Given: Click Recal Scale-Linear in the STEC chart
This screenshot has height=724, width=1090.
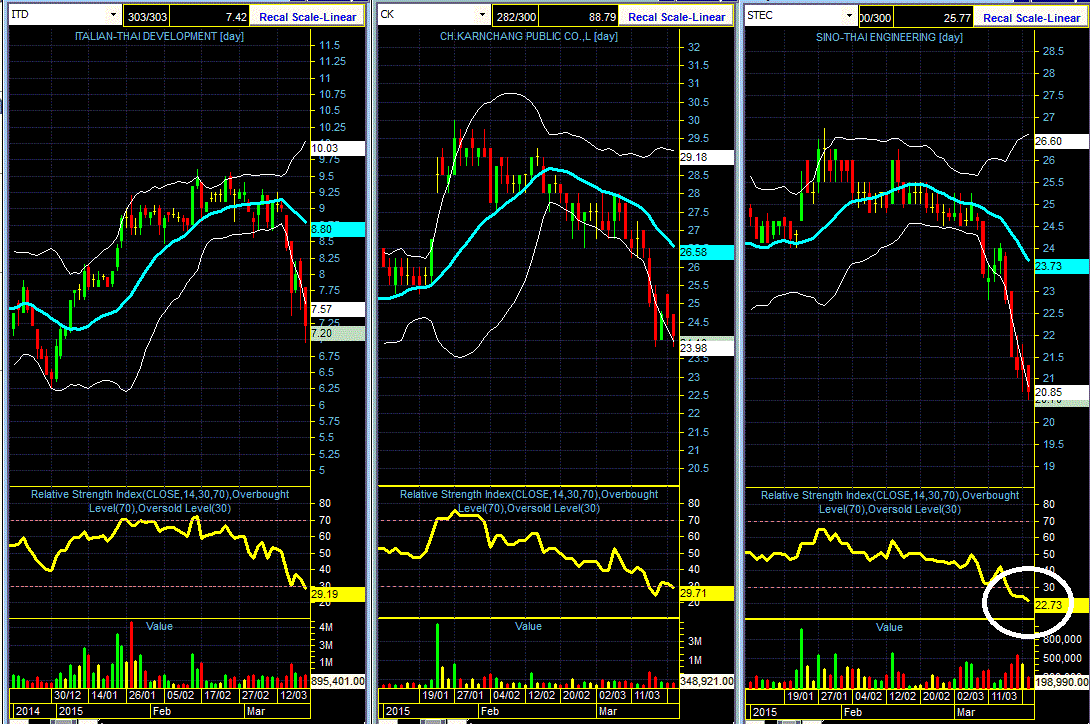Looking at the screenshot, I should [x=1031, y=17].
